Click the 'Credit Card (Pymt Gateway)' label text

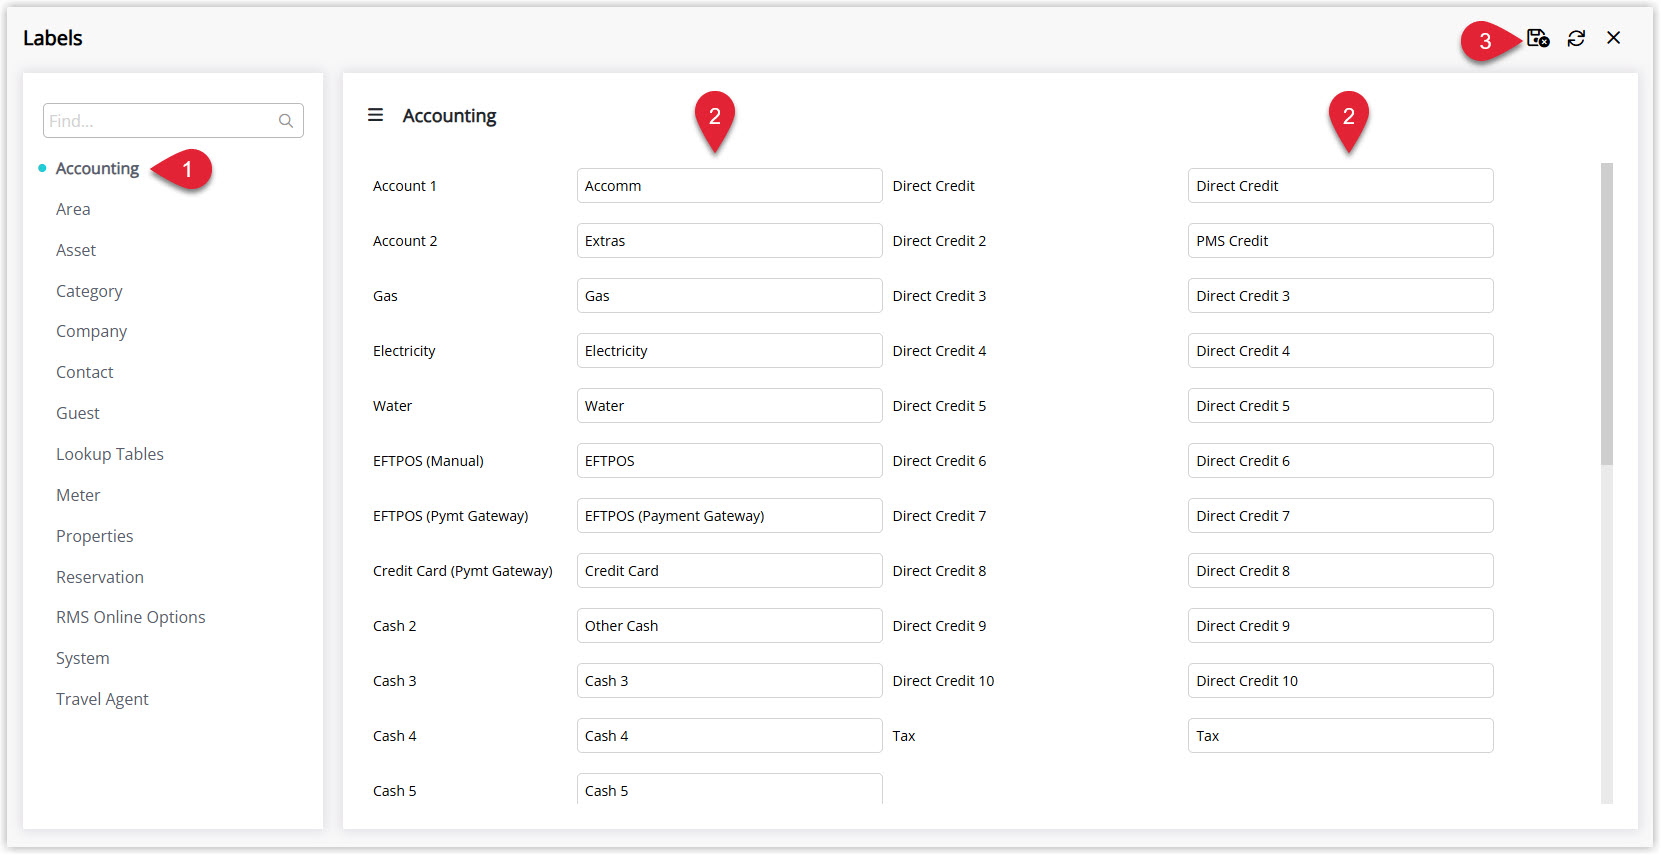[x=463, y=571]
